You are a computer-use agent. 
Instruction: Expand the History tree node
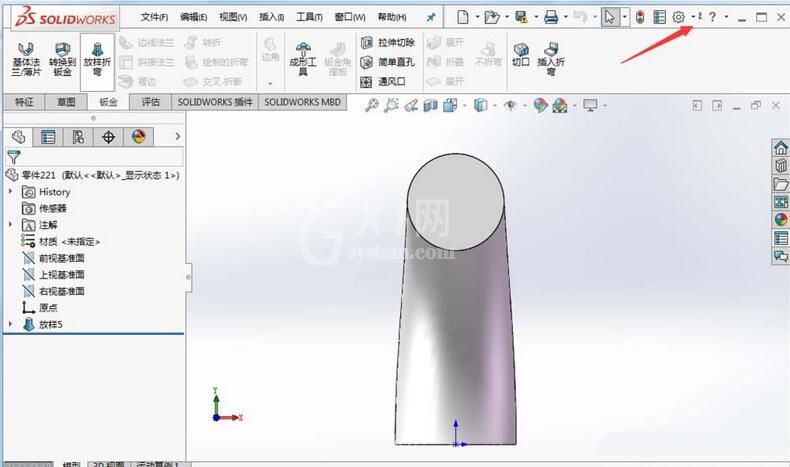coord(10,191)
